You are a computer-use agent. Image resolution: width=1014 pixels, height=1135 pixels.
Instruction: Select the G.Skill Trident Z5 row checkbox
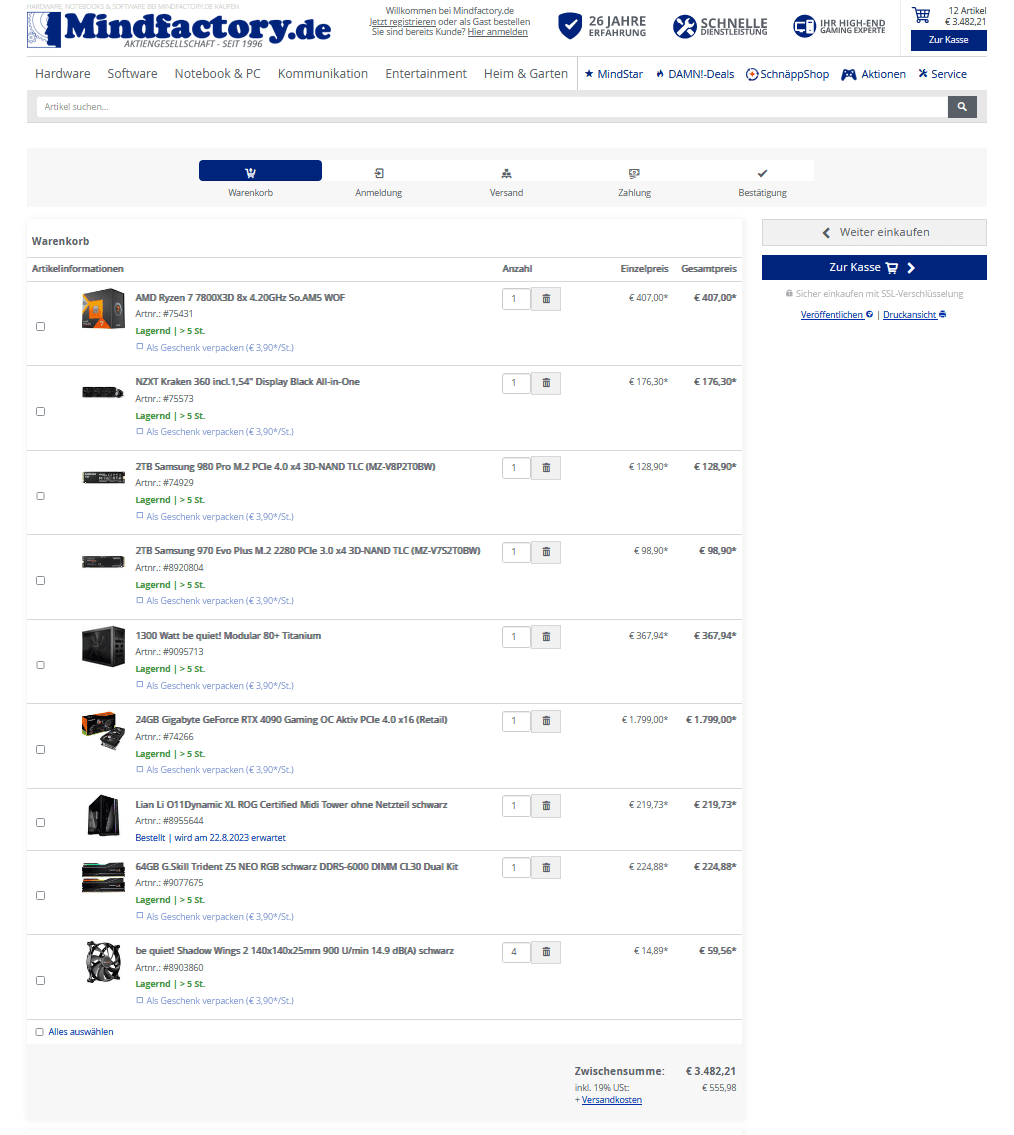(x=41, y=895)
